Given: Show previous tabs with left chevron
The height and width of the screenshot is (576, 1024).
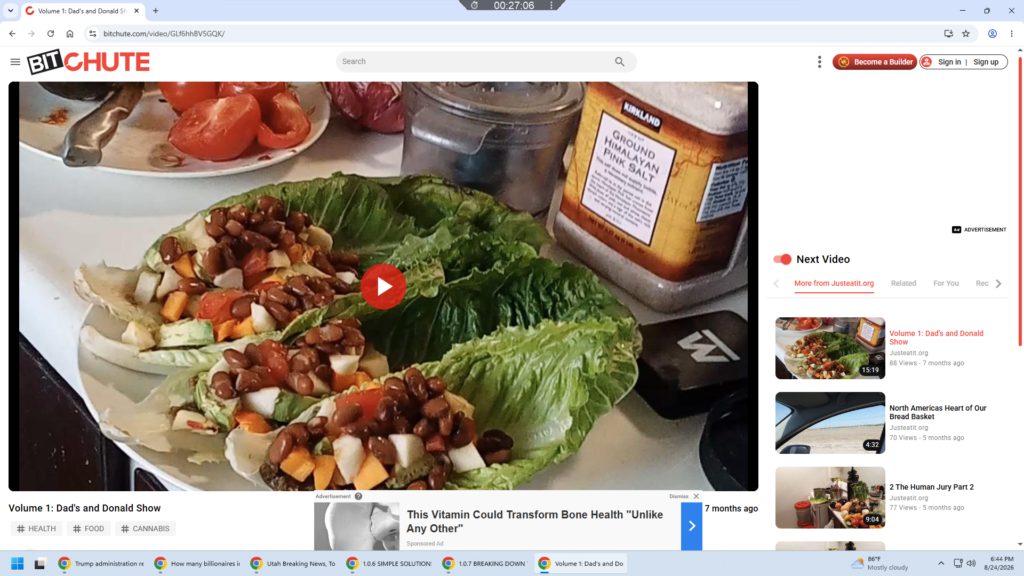Looking at the screenshot, I should 776,283.
